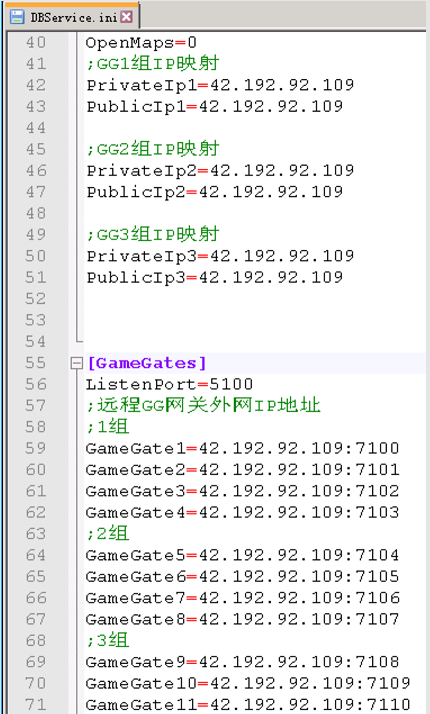Click the [GameGates] section header text
Viewport: 430px width, 714px height.
[146, 363]
